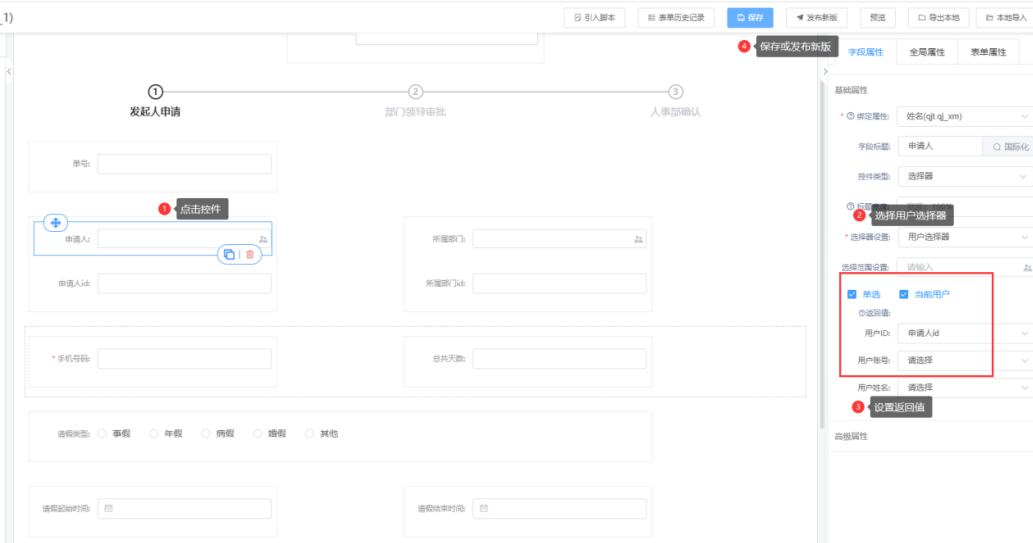The width and height of the screenshot is (1033, 543).
Task: Collapse left panel with arrow icon
Action: click(9, 71)
